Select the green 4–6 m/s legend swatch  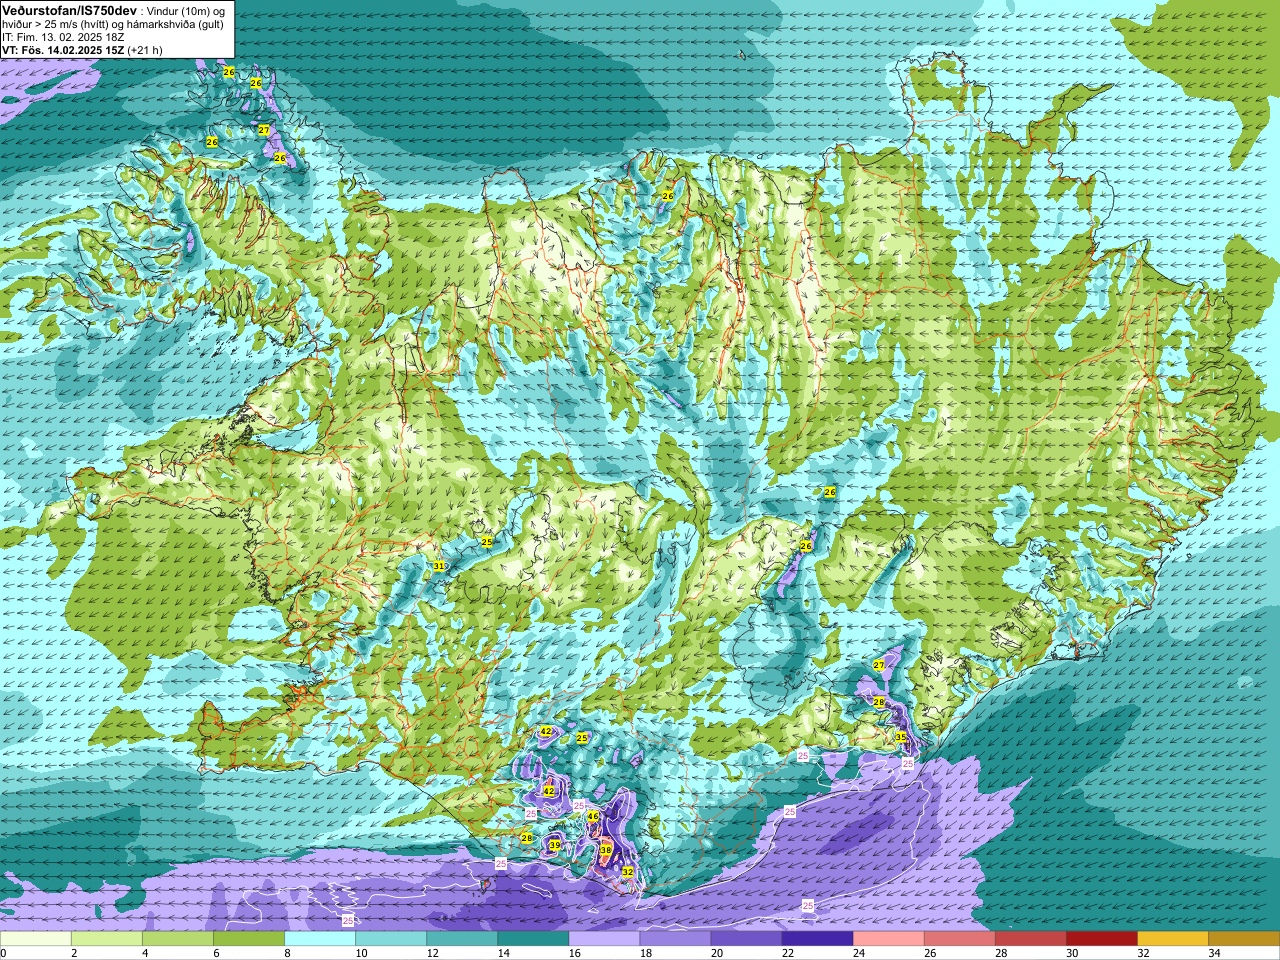click(x=178, y=939)
